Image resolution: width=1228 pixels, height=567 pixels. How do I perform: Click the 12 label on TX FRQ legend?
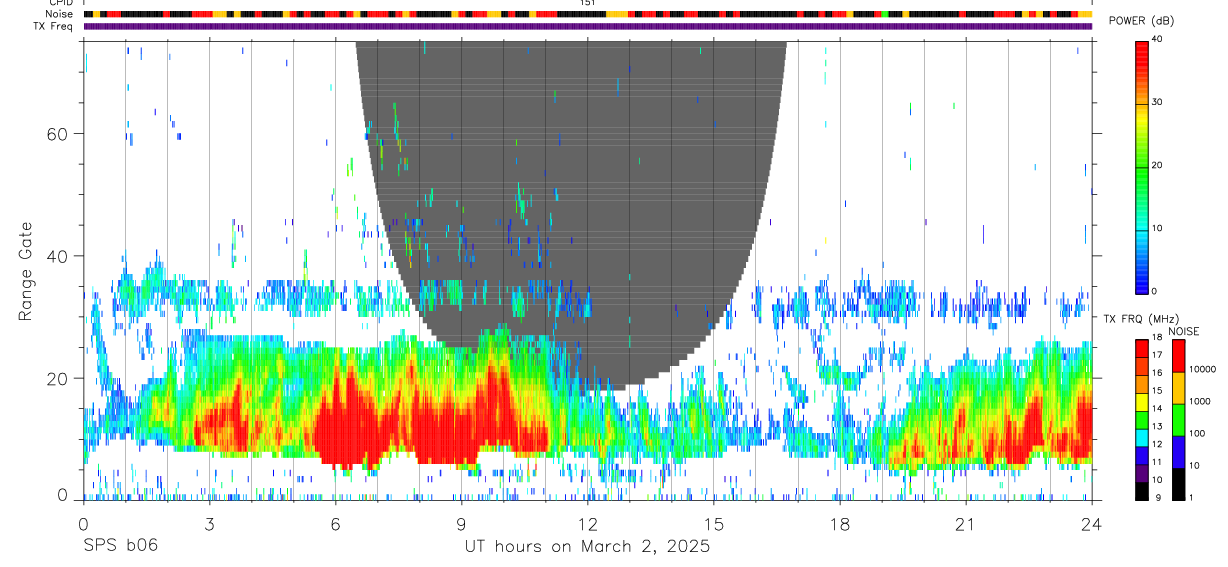click(1156, 444)
